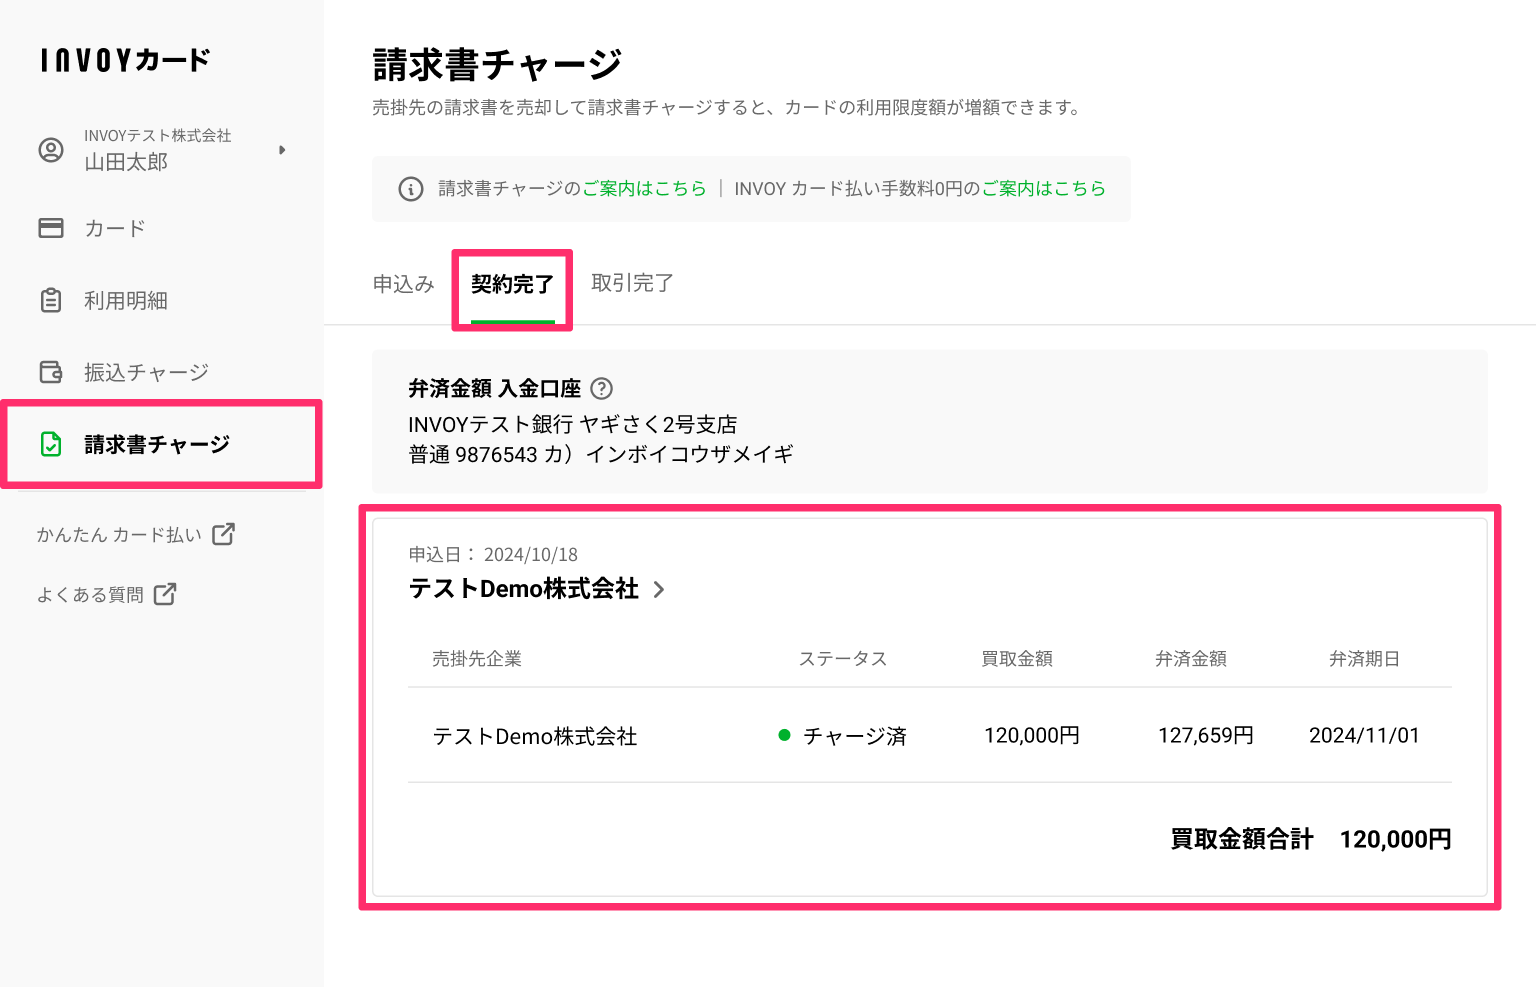Click the info icon in notice banner
Screen dimensions: 1536x987
pyautogui.click(x=411, y=189)
